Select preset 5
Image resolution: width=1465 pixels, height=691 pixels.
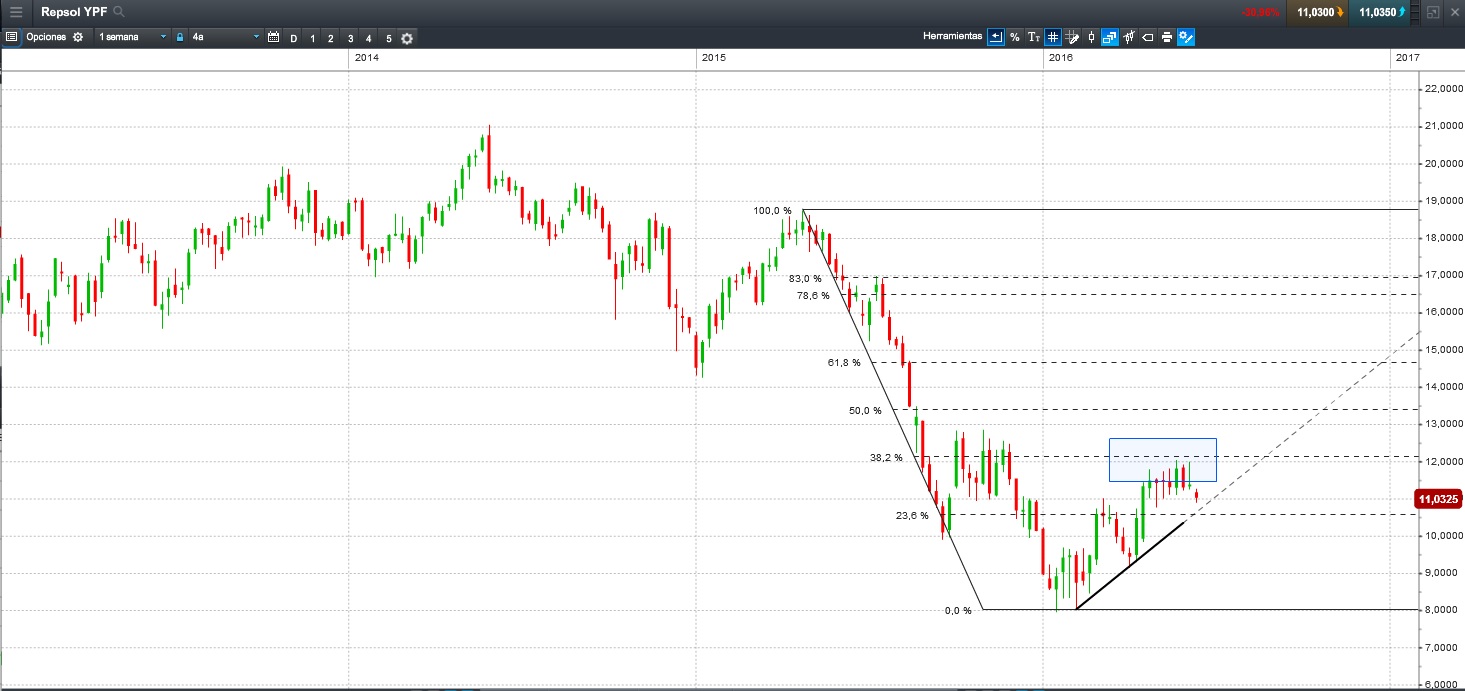coord(388,38)
